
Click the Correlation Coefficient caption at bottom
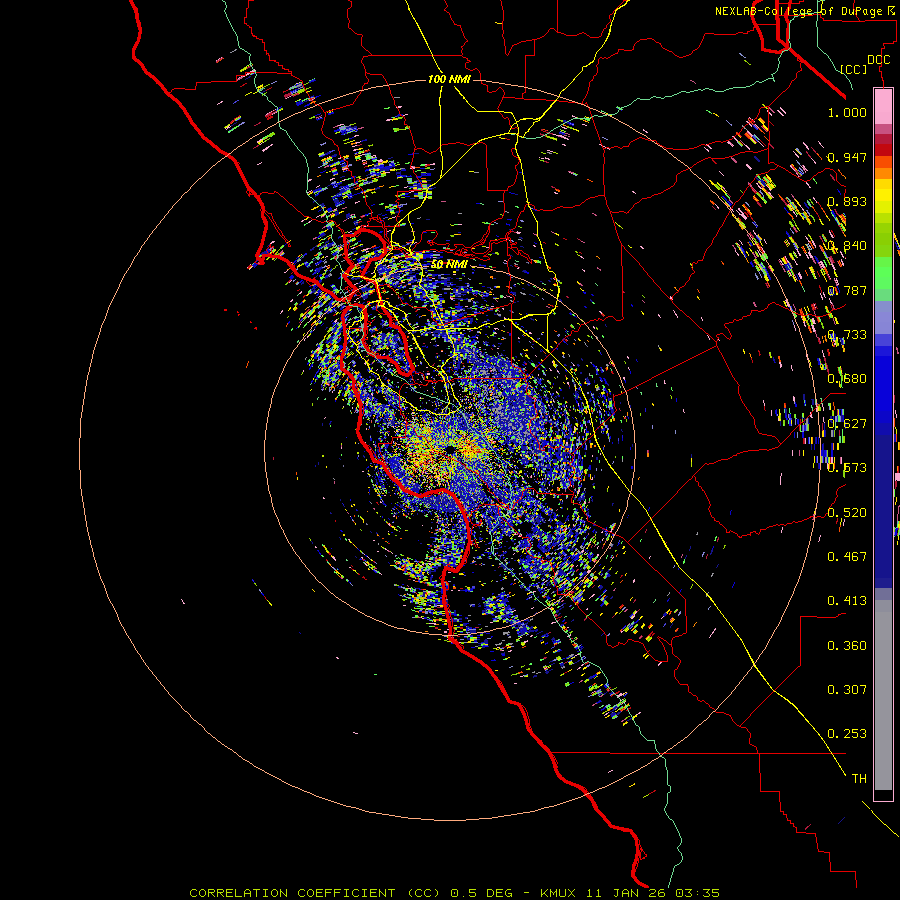click(x=454, y=893)
